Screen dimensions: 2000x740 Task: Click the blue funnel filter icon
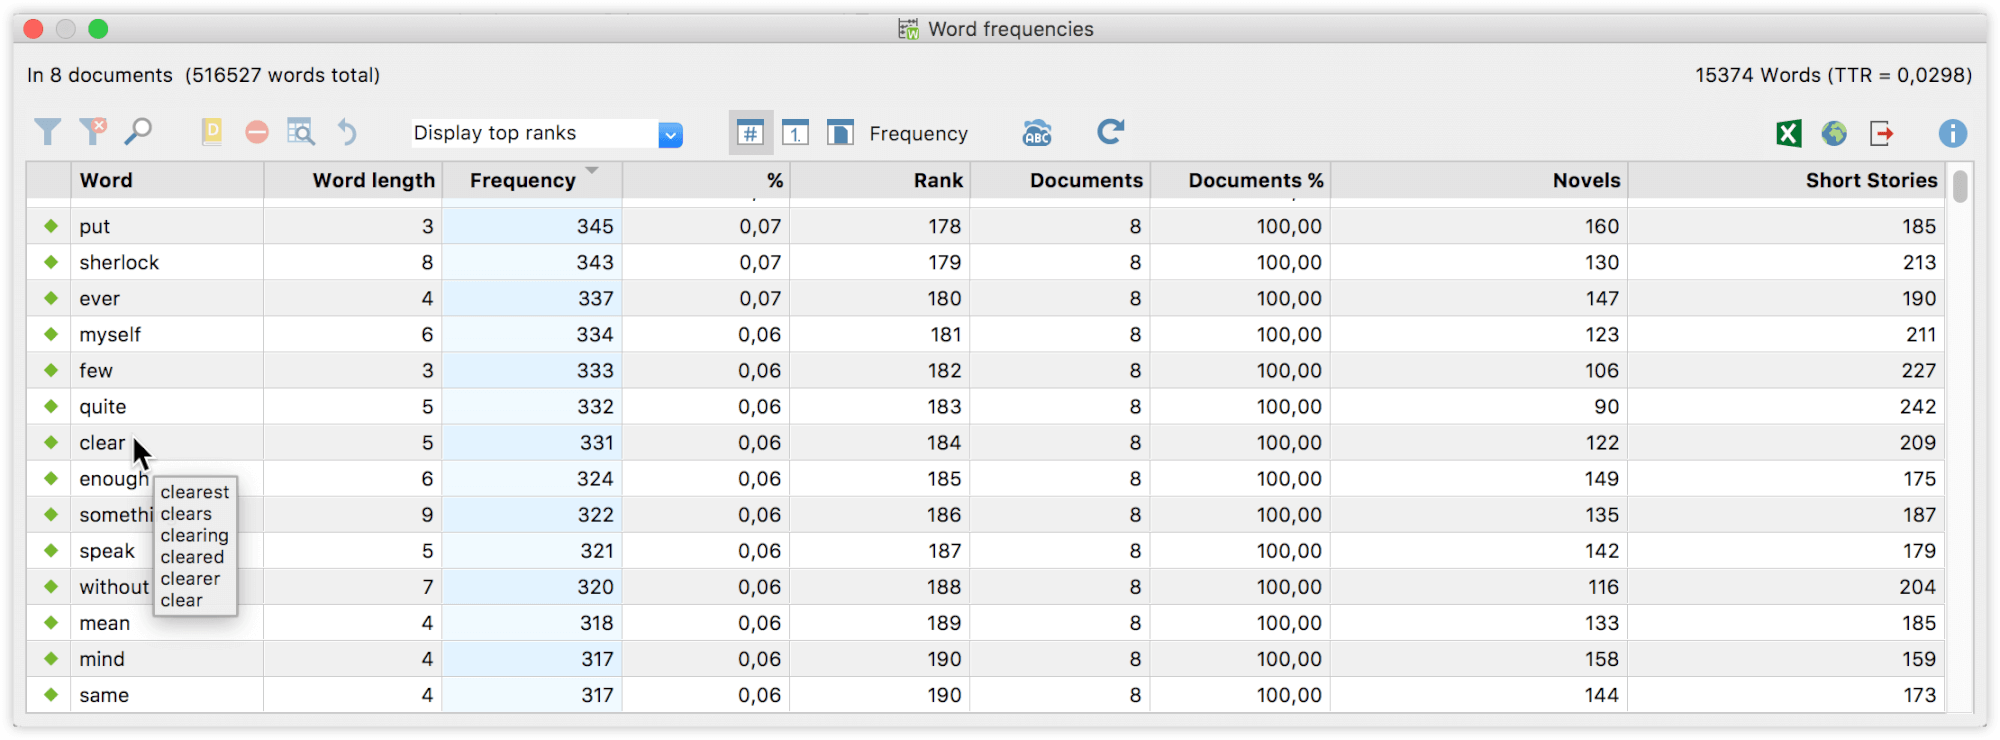point(47,132)
